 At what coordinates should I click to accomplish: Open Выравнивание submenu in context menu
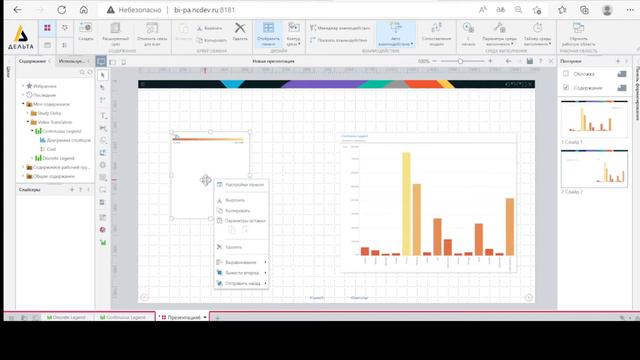point(241,262)
